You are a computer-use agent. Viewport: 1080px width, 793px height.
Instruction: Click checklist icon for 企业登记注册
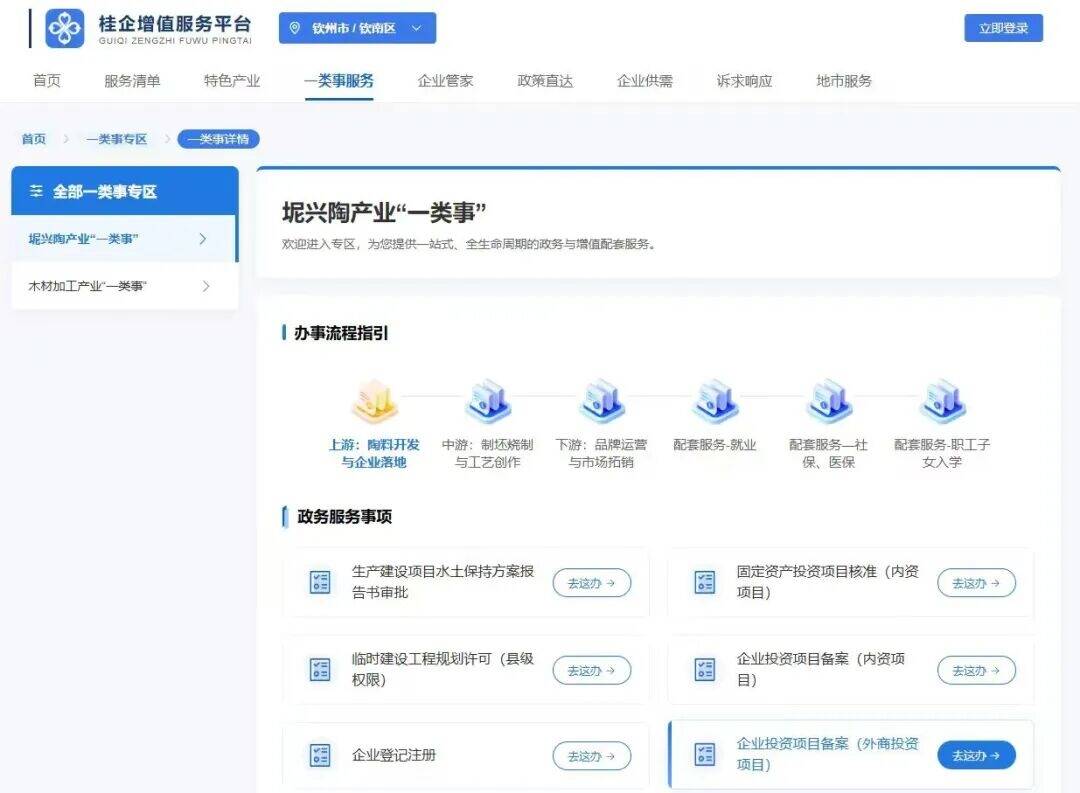click(x=320, y=755)
